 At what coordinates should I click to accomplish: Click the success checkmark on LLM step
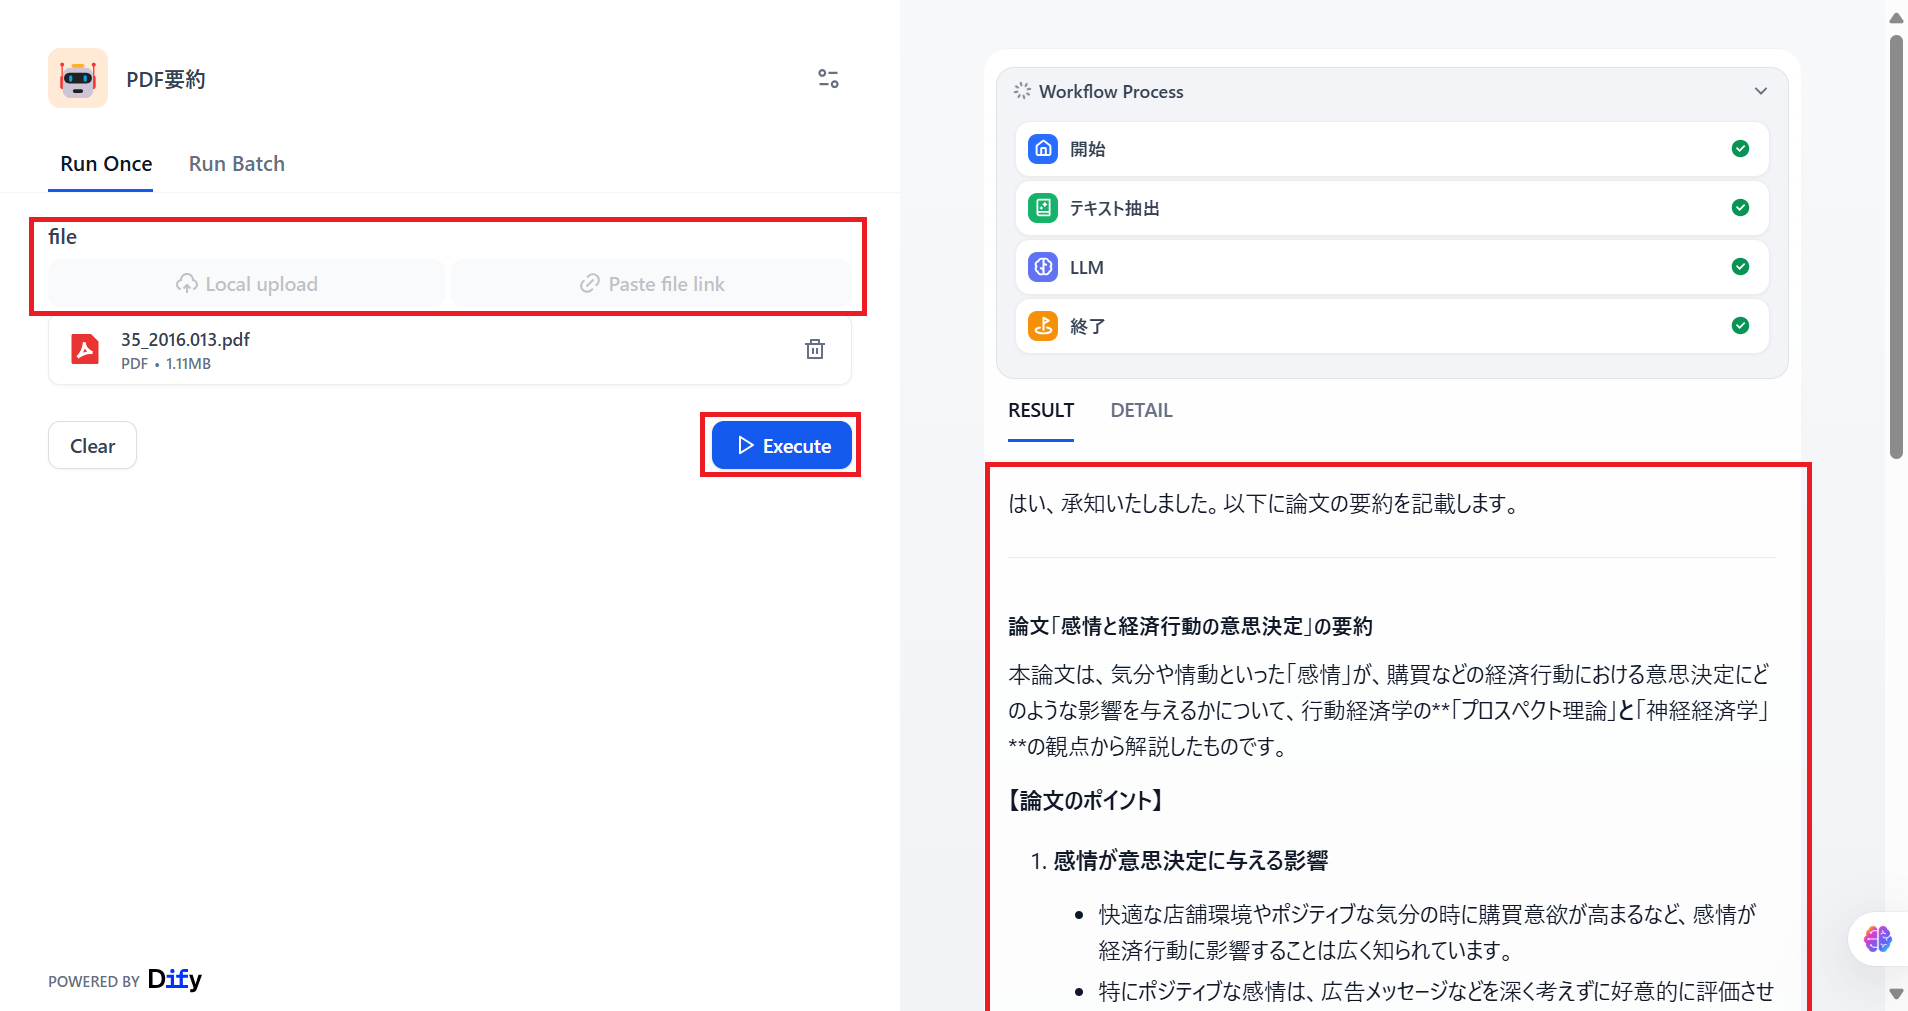(x=1740, y=267)
